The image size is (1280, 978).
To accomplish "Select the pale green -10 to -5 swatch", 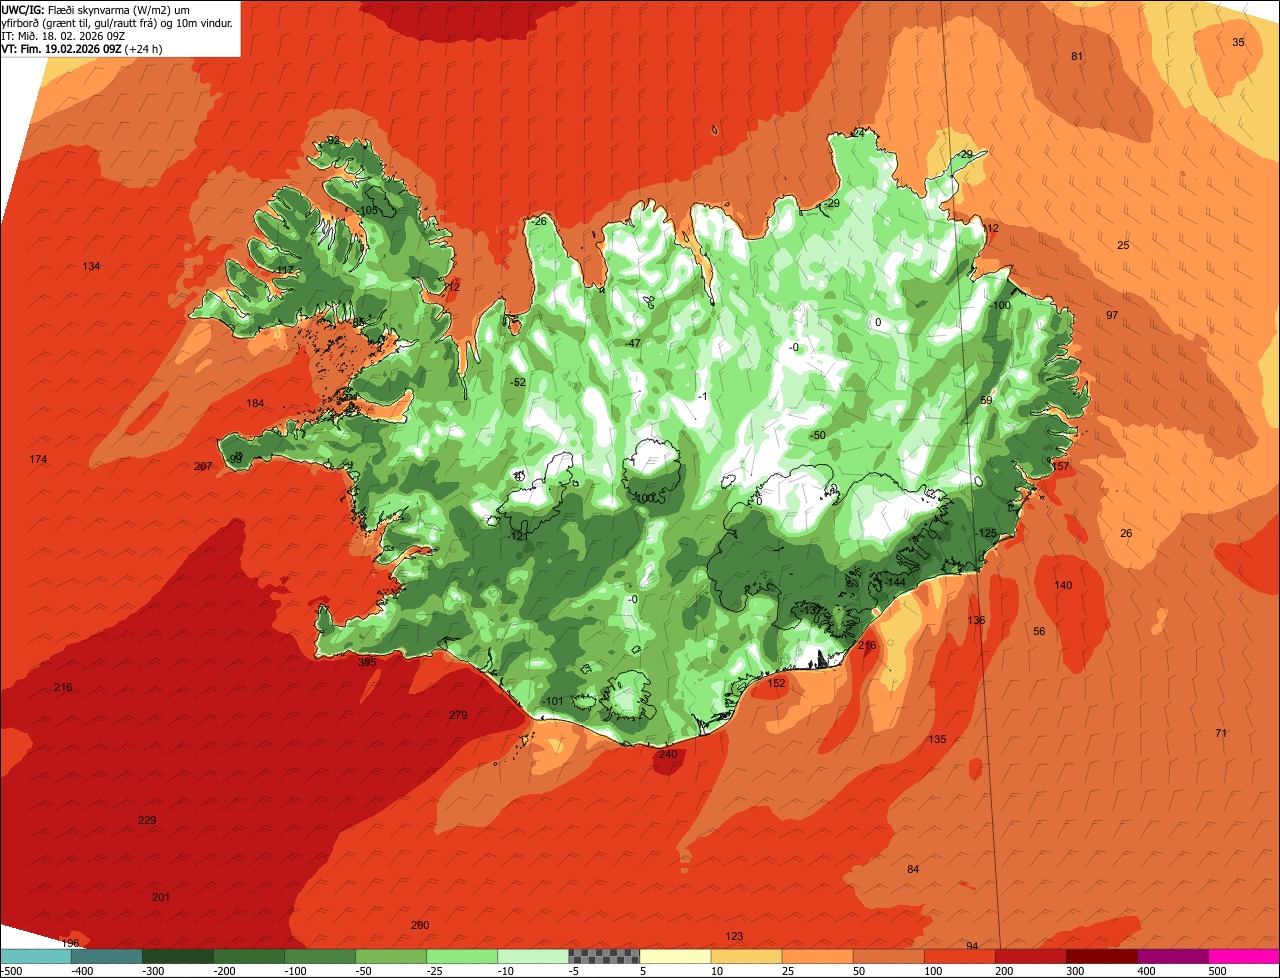I will tap(532, 956).
